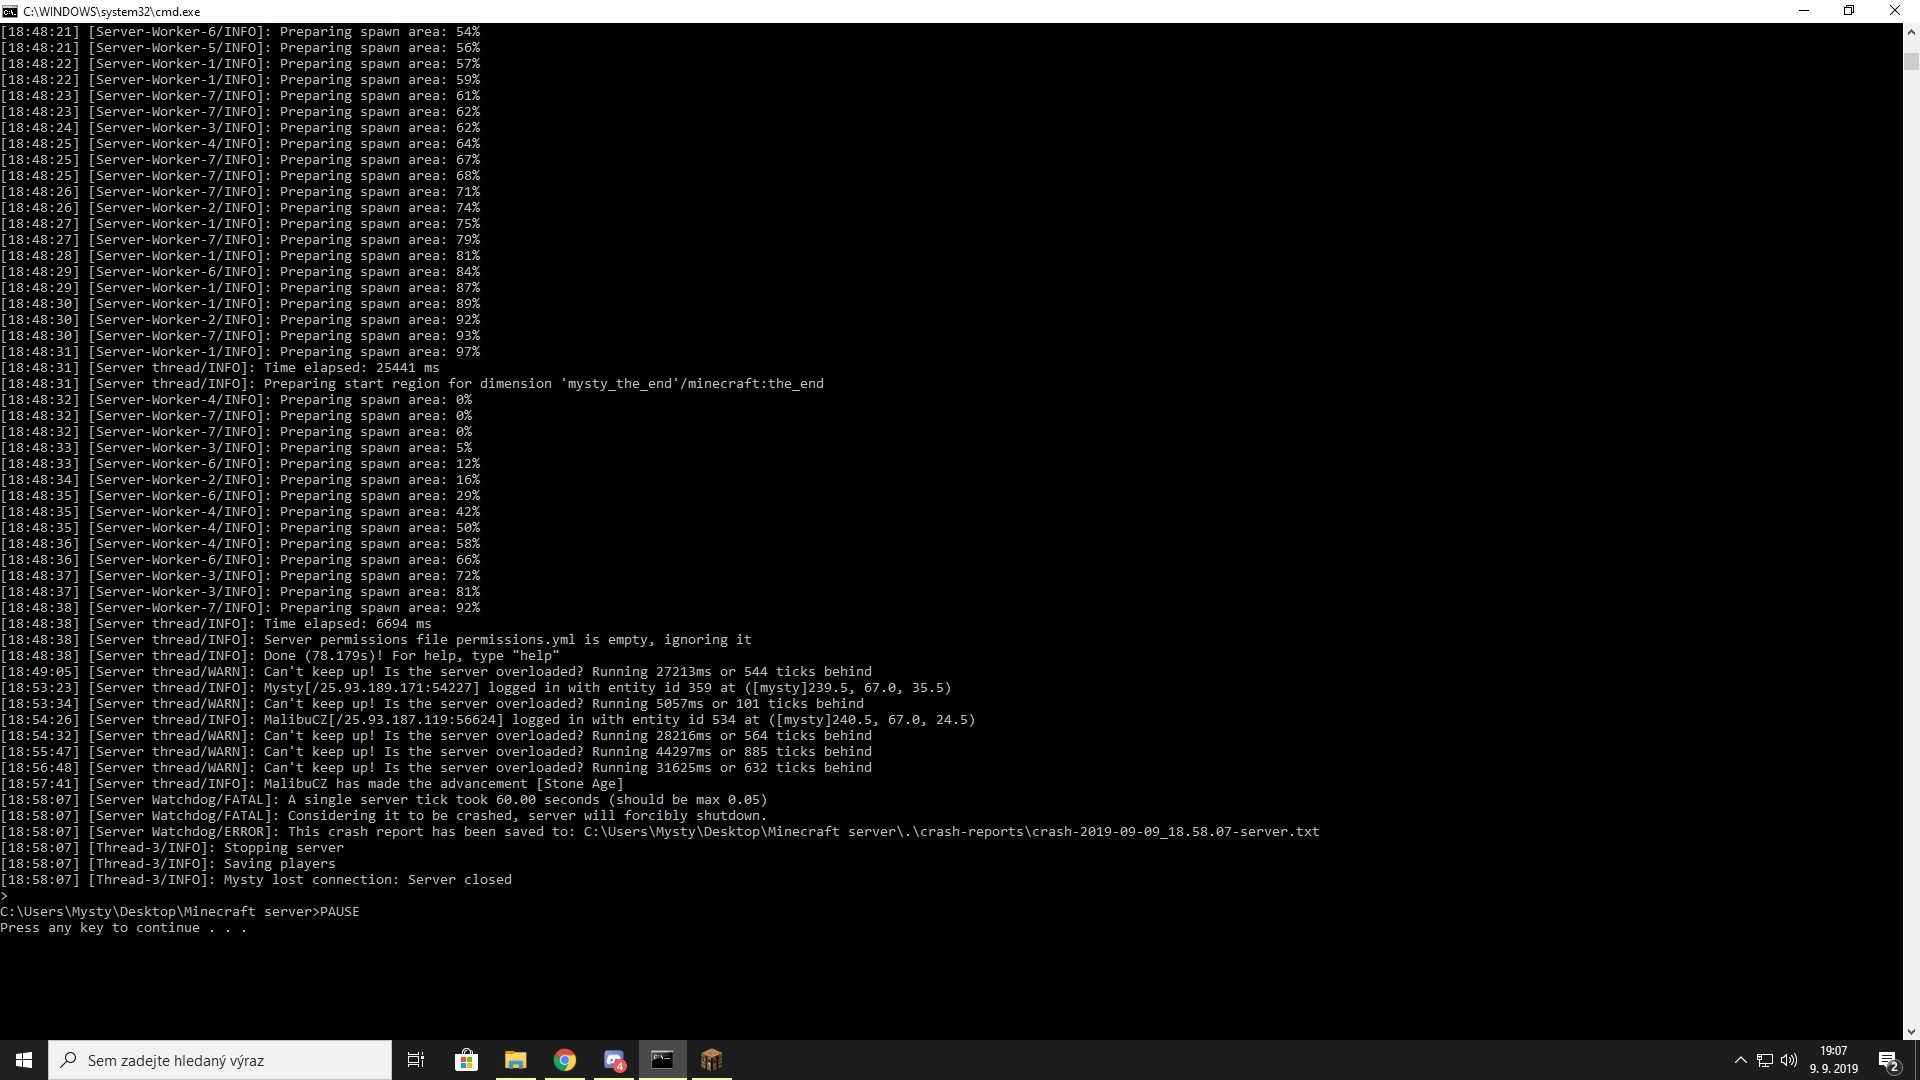Click the taskbar search box

tap(220, 1060)
